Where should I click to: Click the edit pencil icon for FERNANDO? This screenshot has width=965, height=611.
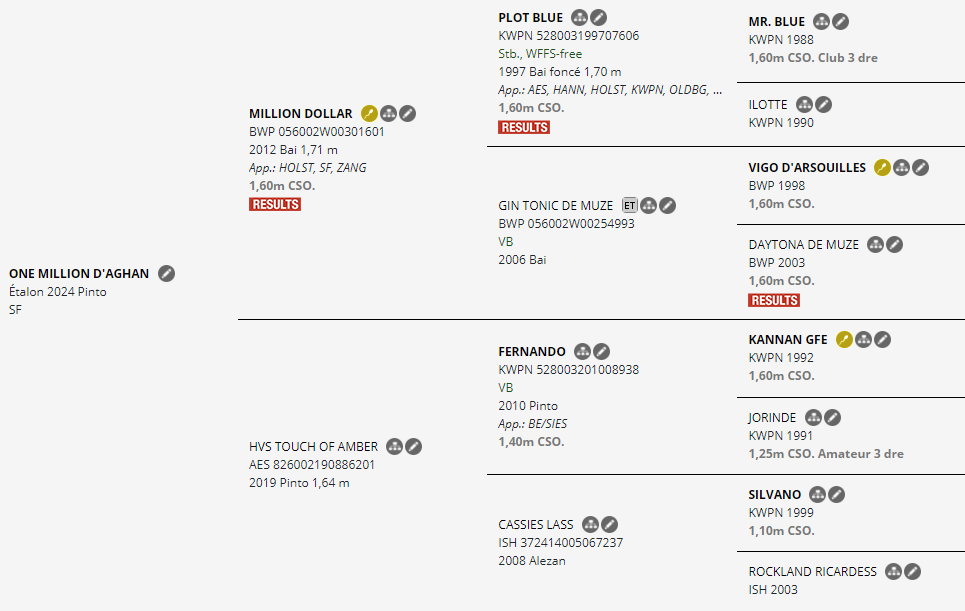[x=601, y=351]
